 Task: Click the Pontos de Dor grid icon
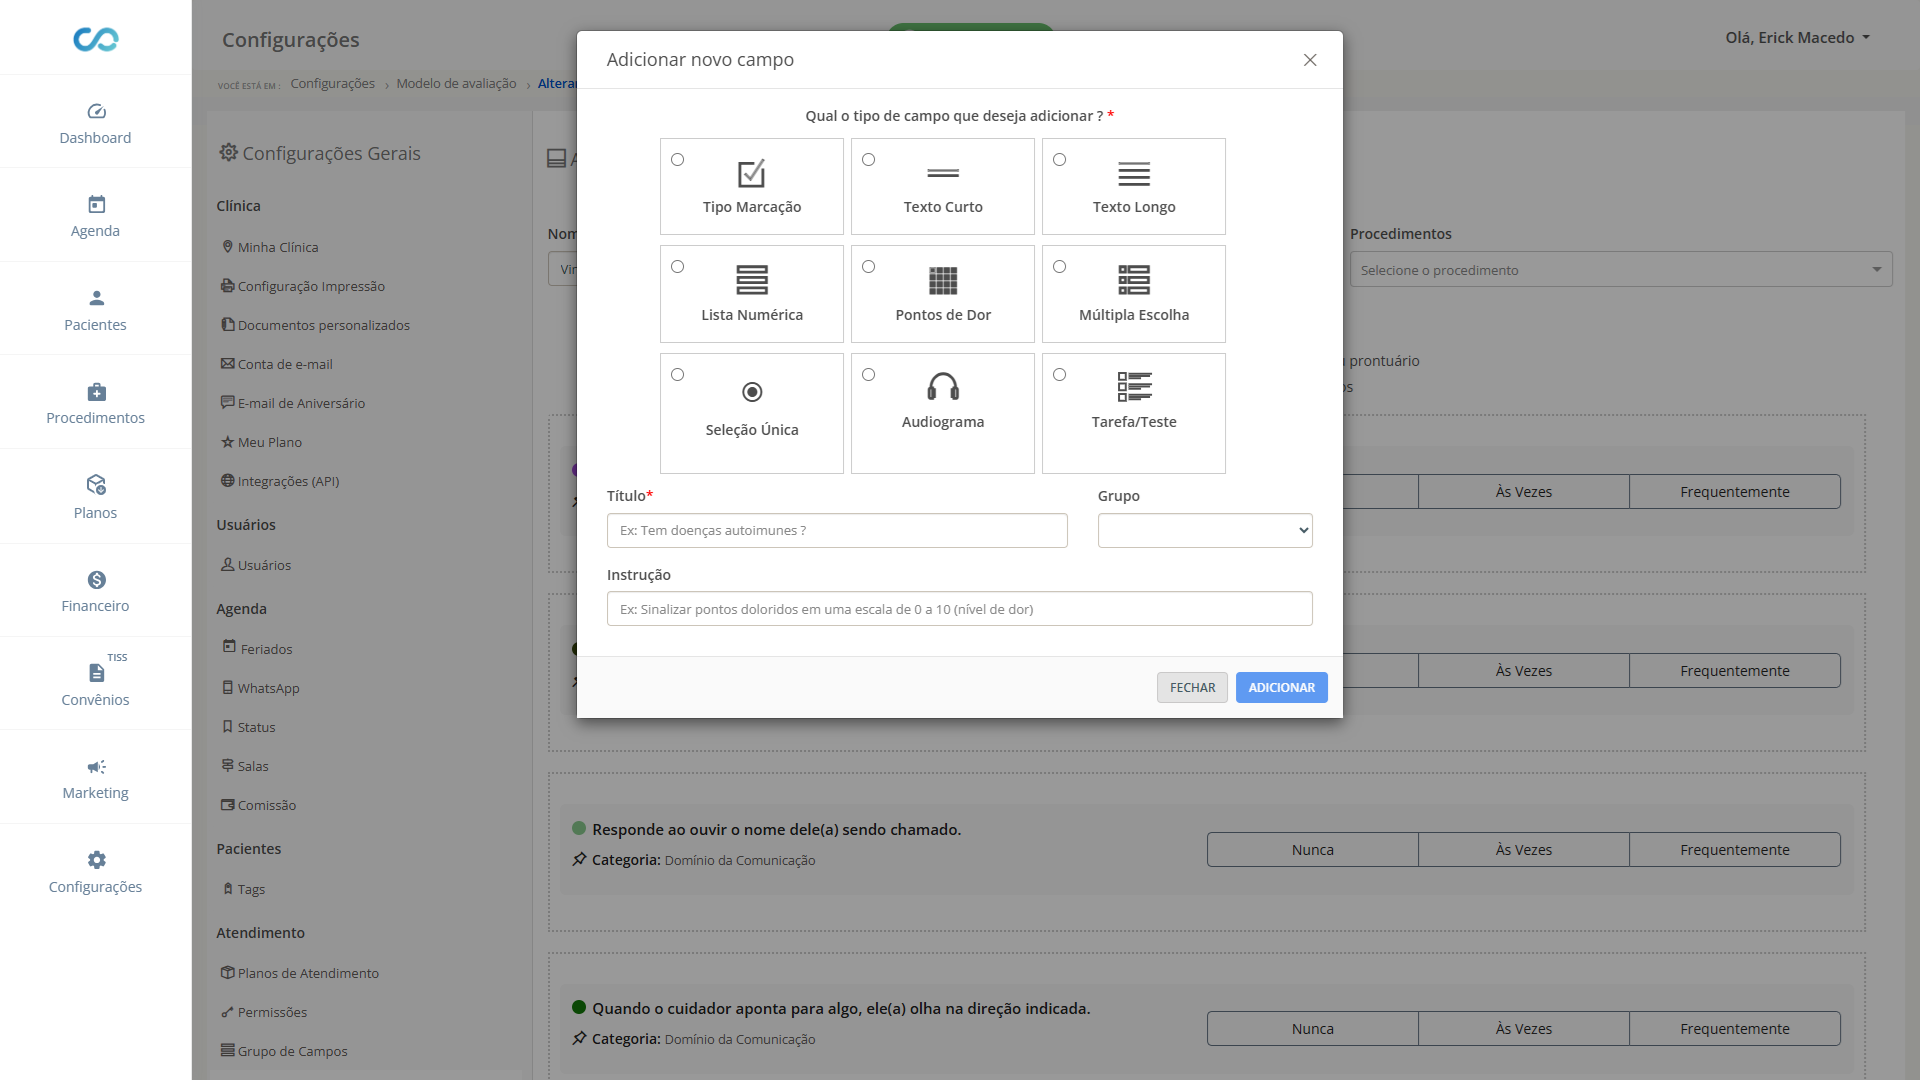(x=943, y=281)
